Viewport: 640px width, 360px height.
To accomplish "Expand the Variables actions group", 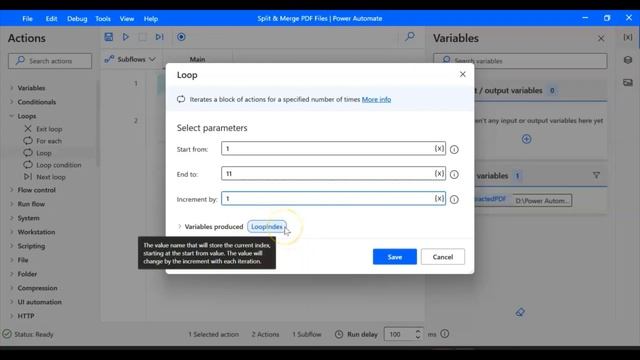I will 11,88.
